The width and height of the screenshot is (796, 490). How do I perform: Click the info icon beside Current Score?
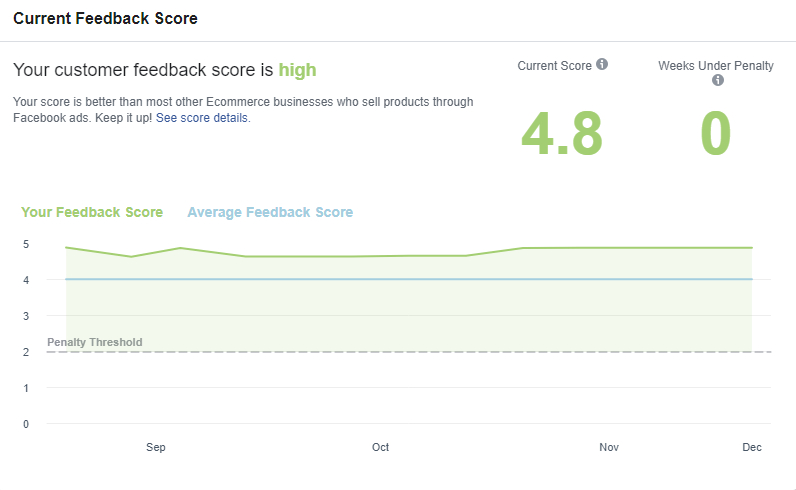pyautogui.click(x=602, y=65)
